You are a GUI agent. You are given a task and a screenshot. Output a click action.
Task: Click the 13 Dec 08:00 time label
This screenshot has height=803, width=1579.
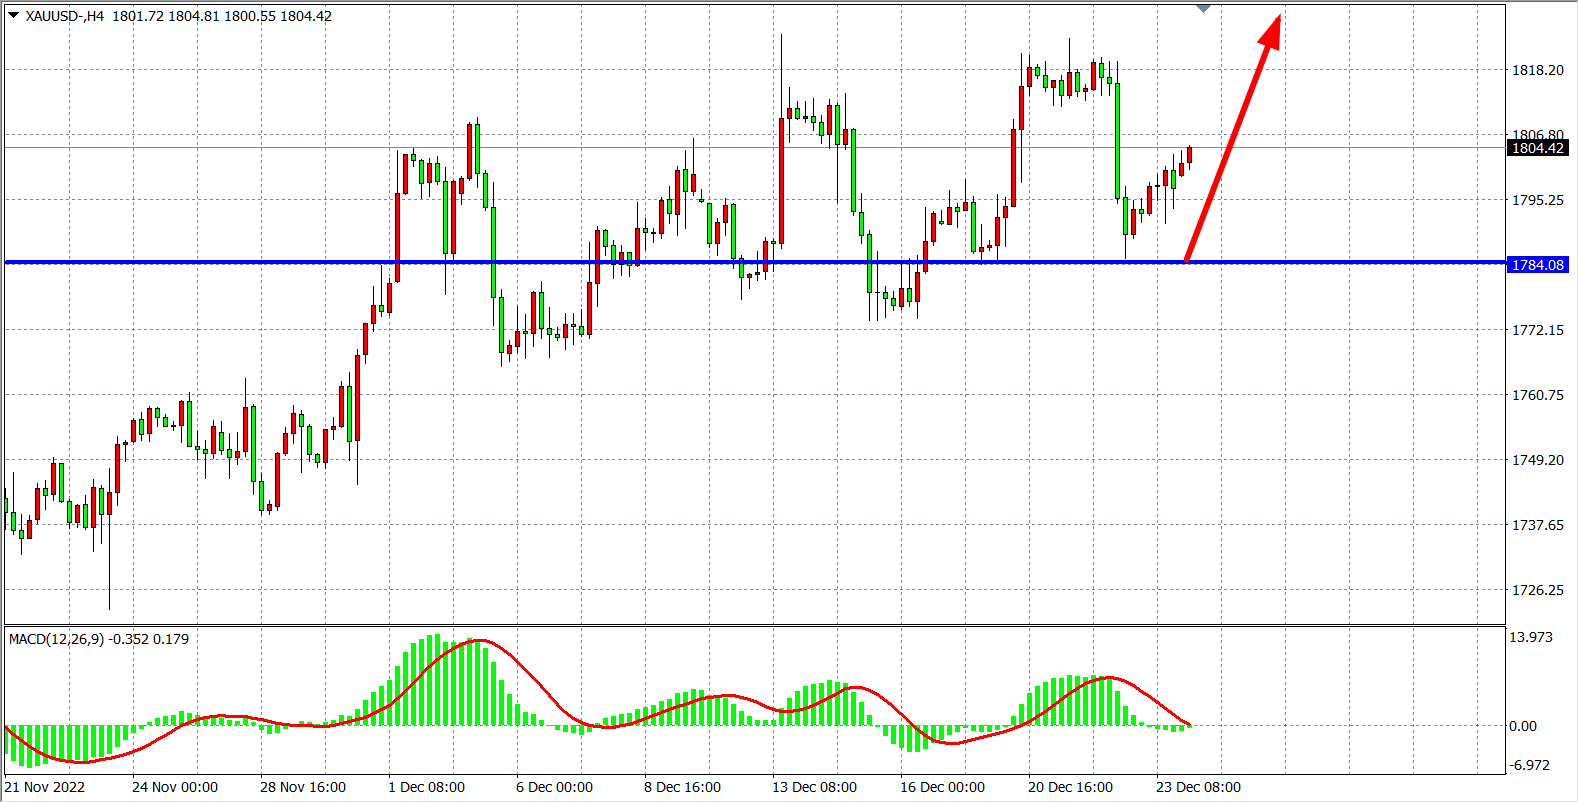coord(814,787)
